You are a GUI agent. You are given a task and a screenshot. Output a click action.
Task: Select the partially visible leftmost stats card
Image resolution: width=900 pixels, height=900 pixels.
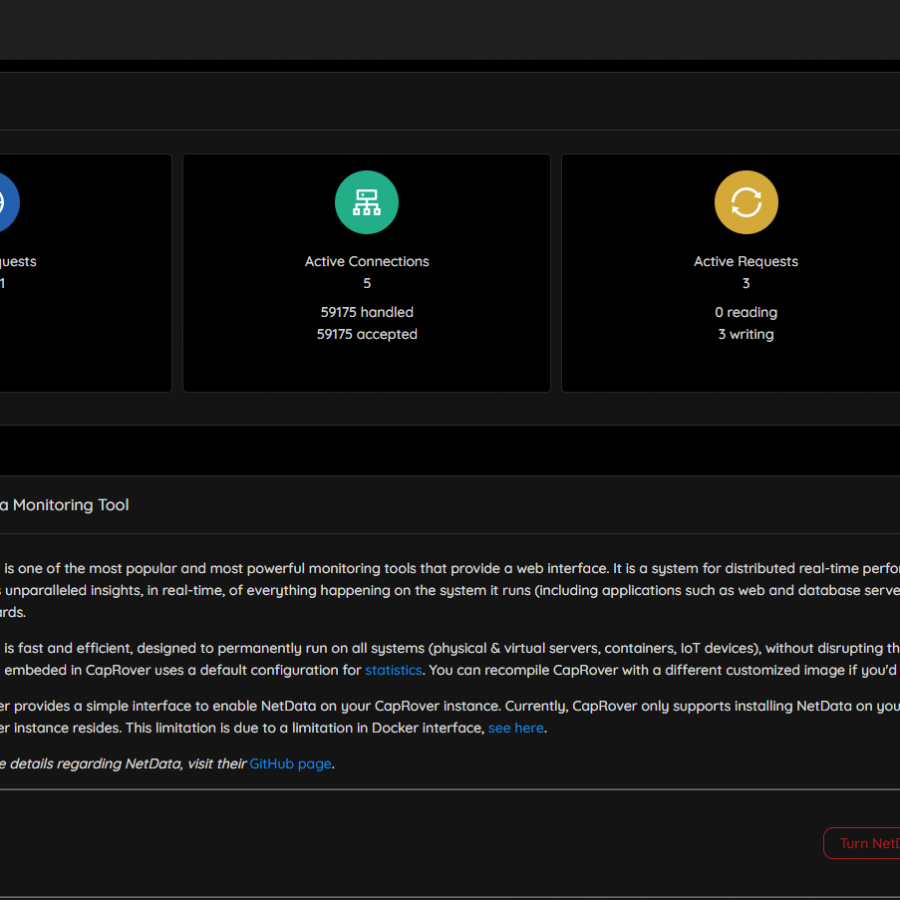[x=85, y=272]
